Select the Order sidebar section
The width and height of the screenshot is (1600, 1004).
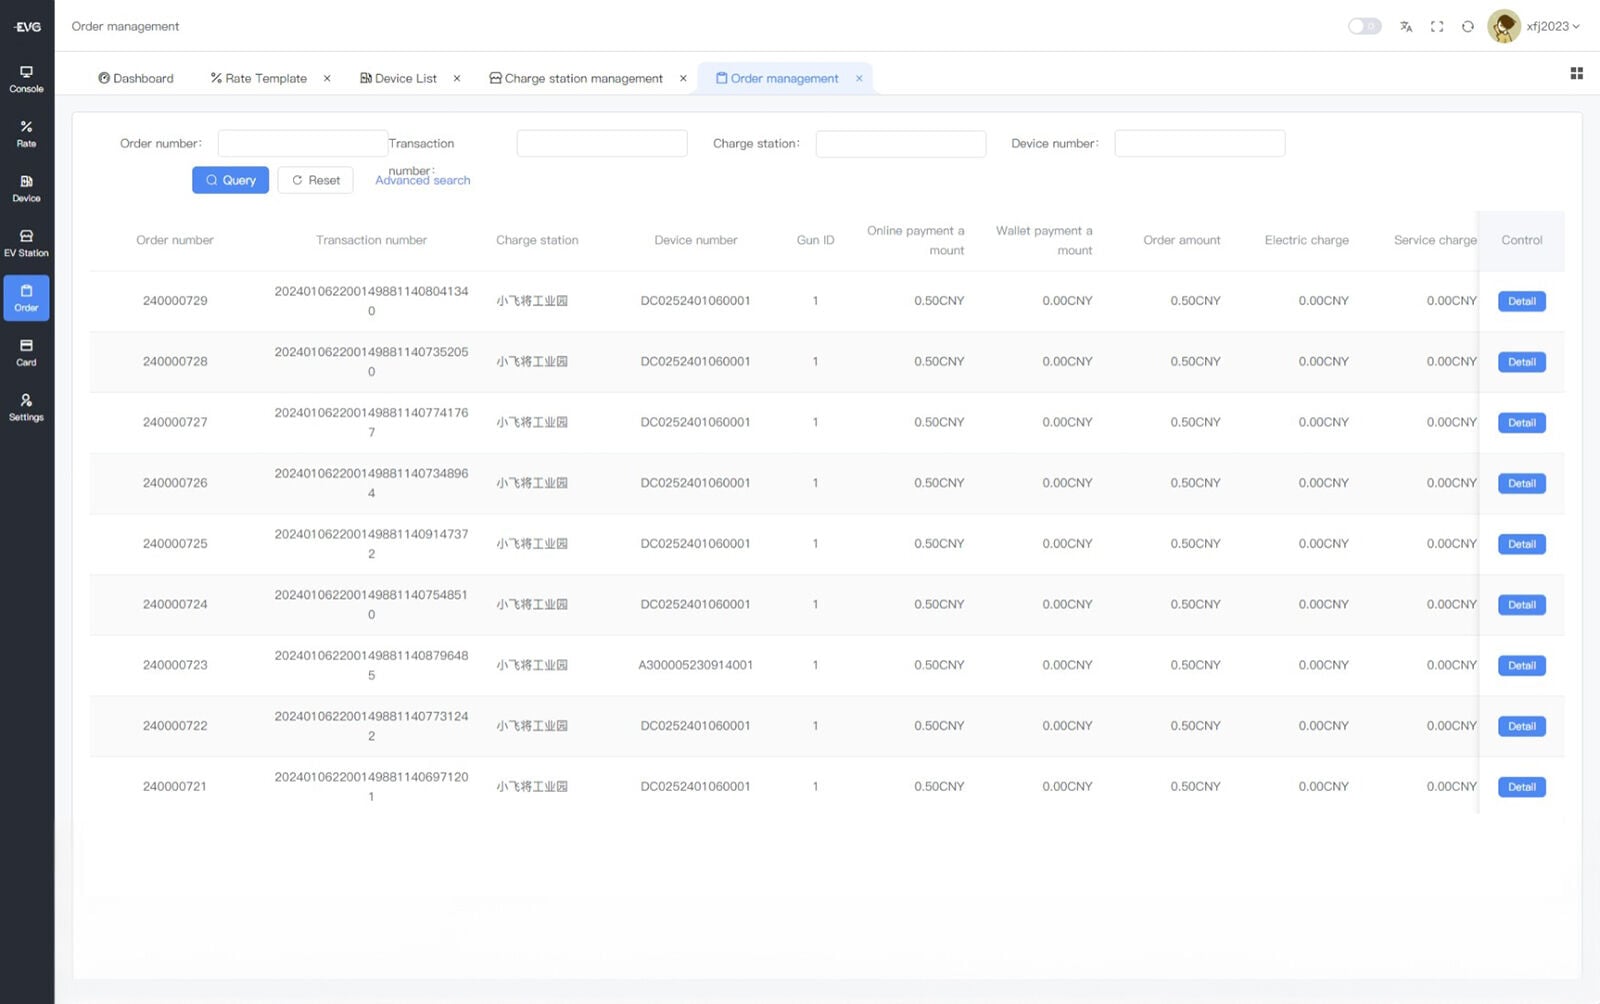click(x=26, y=298)
